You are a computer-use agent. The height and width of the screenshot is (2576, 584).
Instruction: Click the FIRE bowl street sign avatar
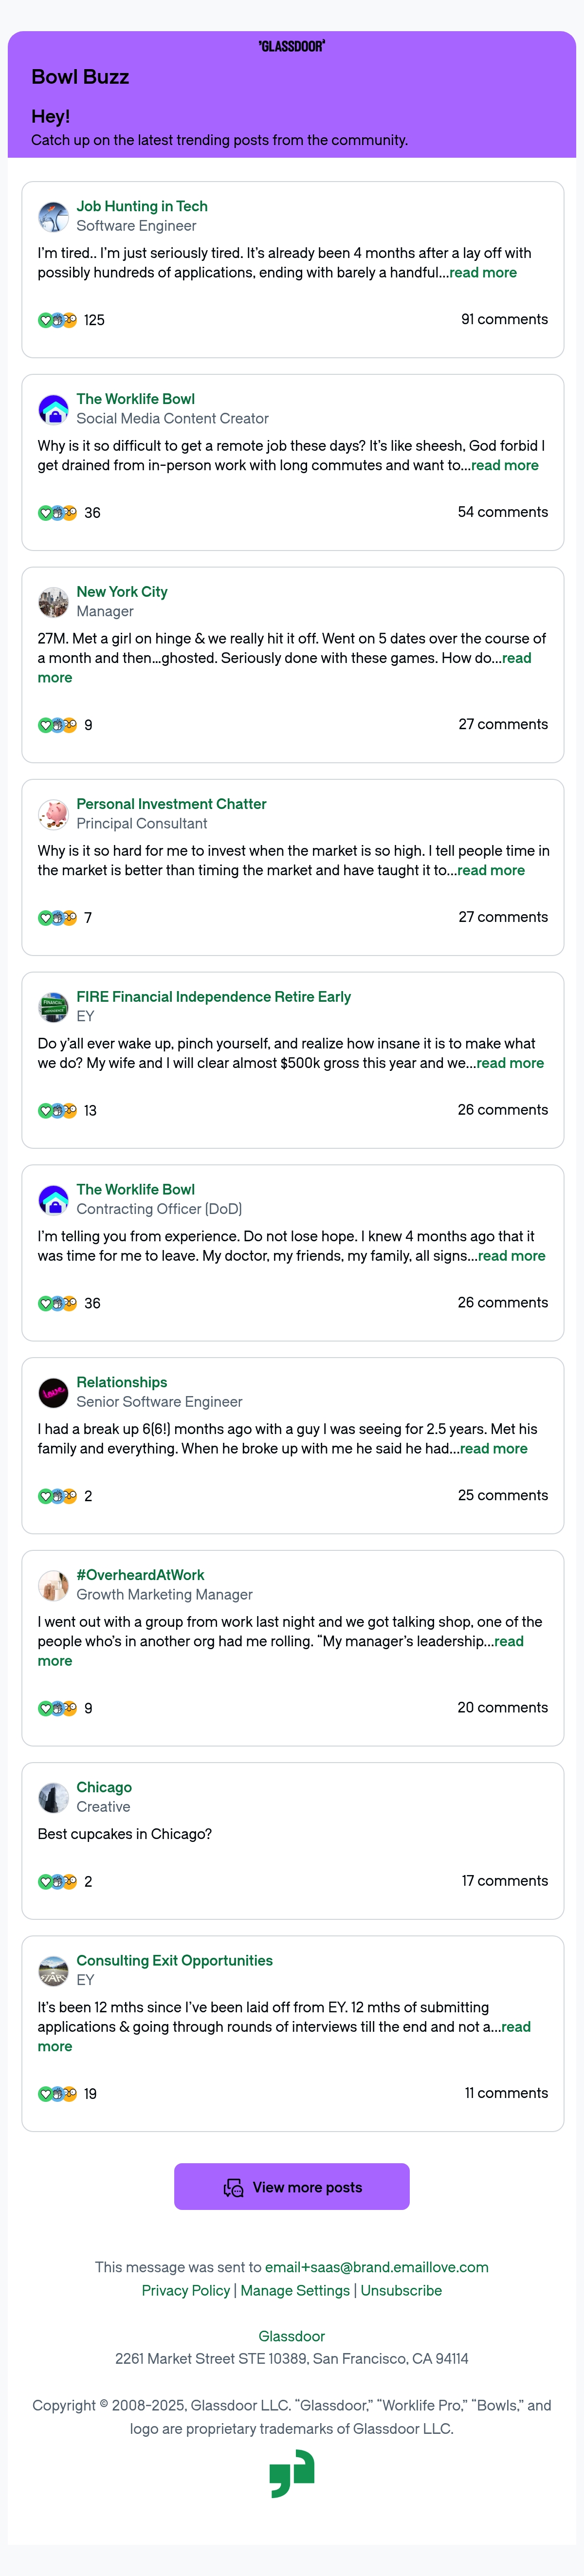[x=53, y=1007]
